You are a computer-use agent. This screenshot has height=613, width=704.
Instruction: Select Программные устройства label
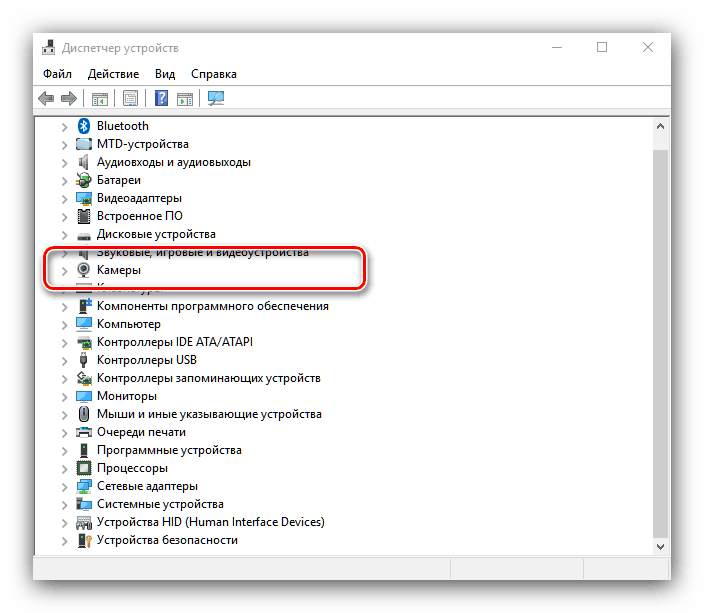[169, 450]
